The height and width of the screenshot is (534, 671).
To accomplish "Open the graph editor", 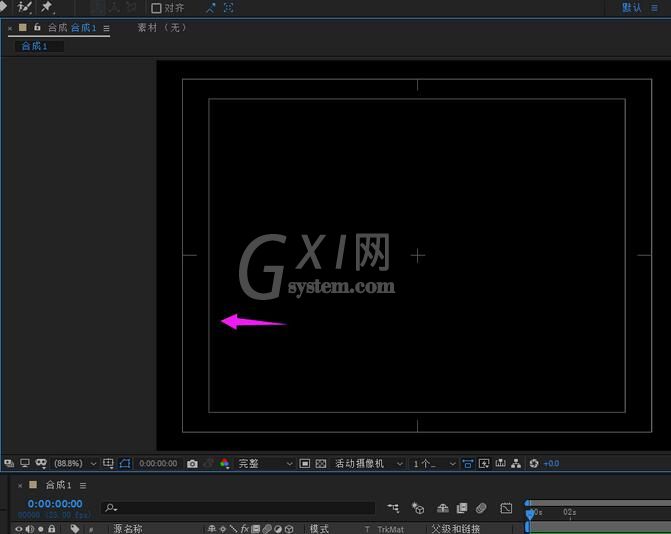I will coord(506,508).
